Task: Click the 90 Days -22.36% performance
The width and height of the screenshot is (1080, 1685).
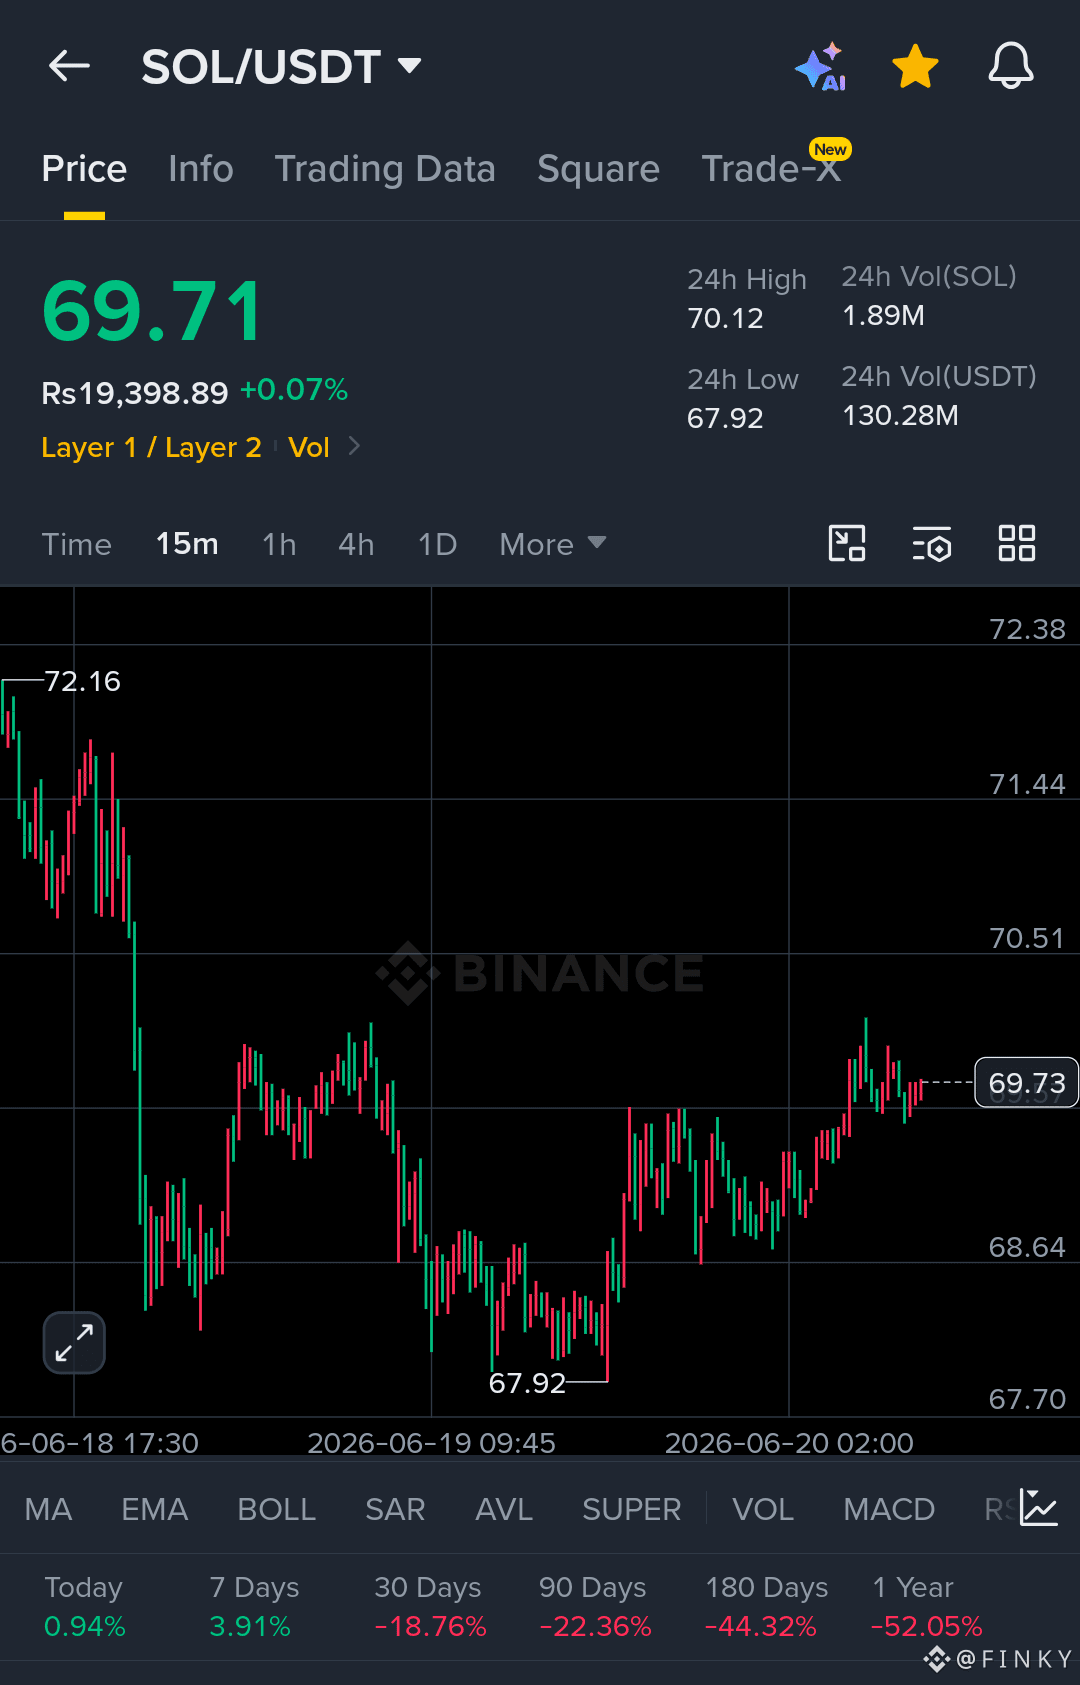Action: 595,1606
